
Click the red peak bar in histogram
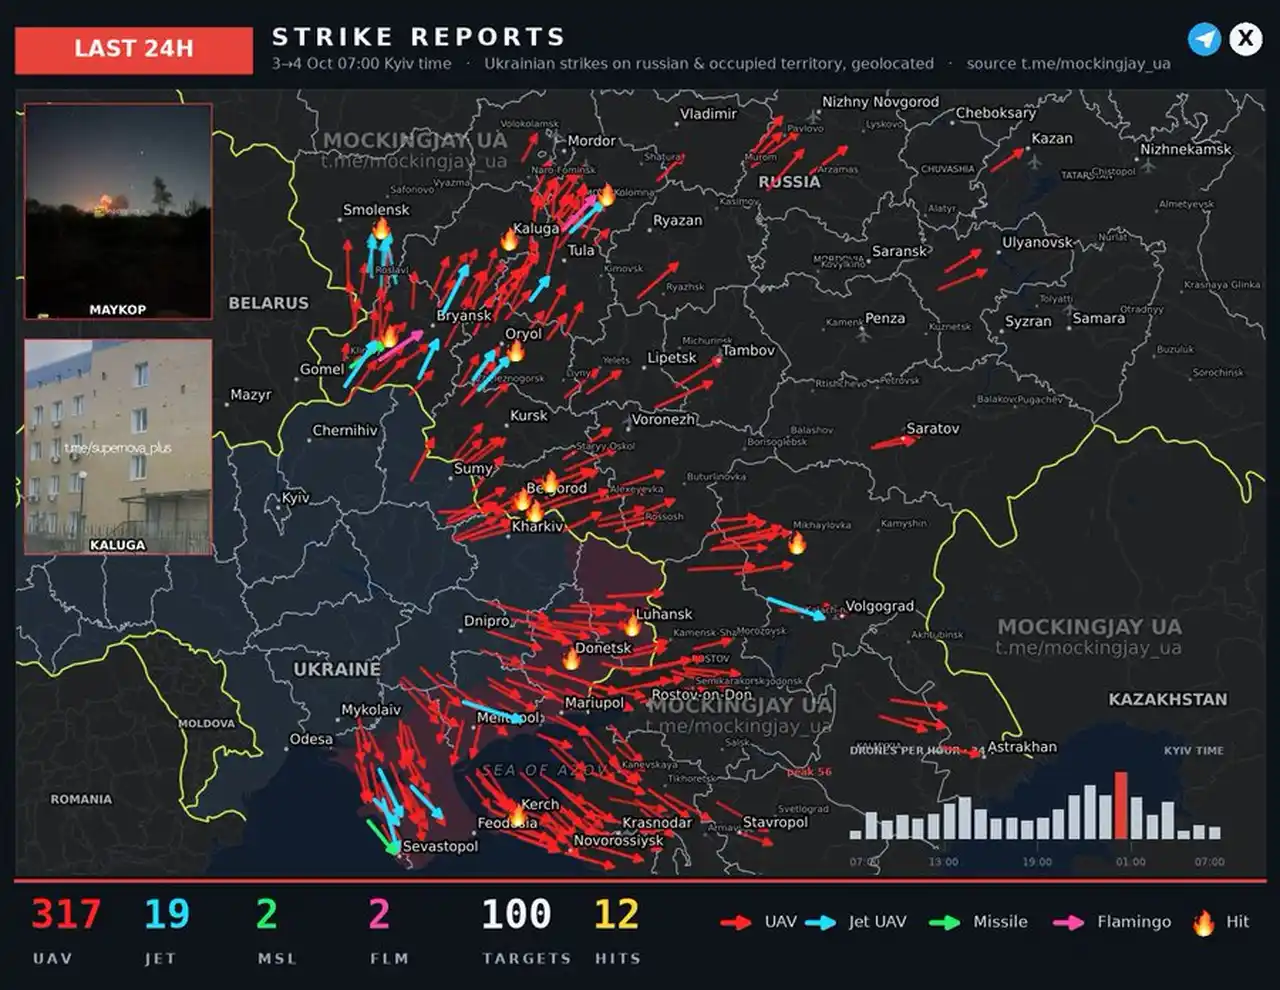coord(1121,805)
